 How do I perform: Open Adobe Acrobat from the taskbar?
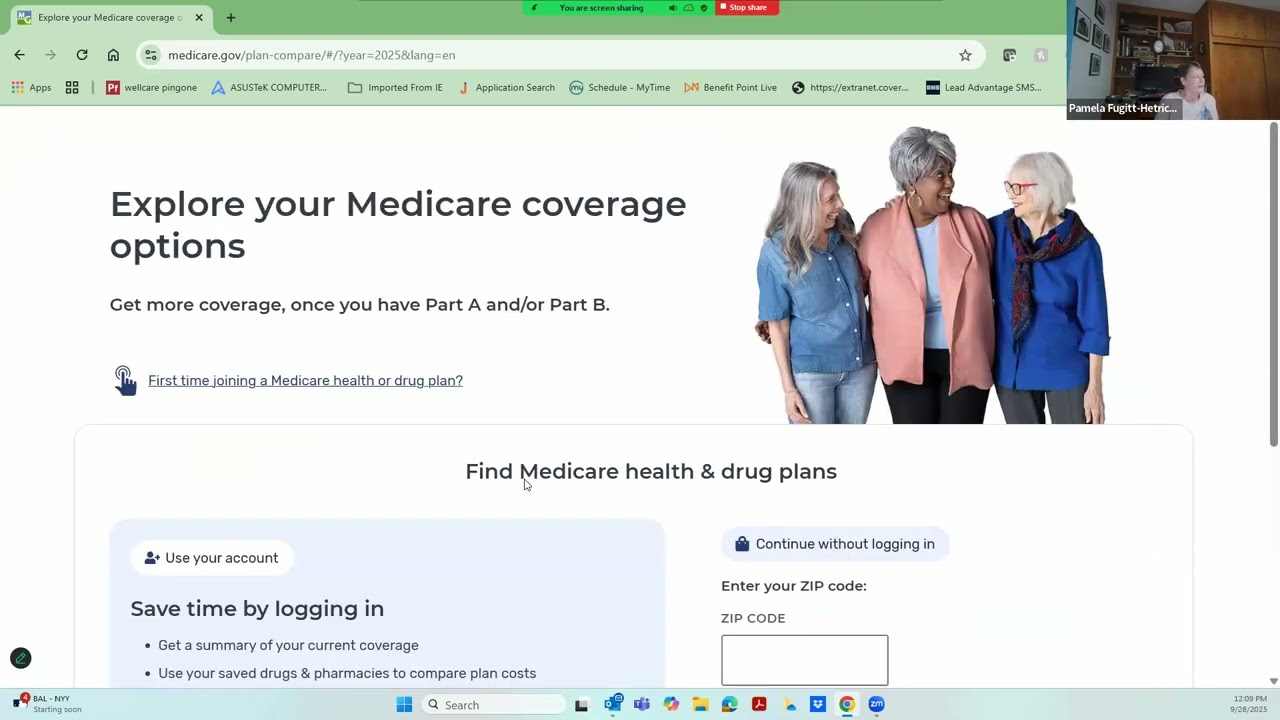click(x=759, y=705)
